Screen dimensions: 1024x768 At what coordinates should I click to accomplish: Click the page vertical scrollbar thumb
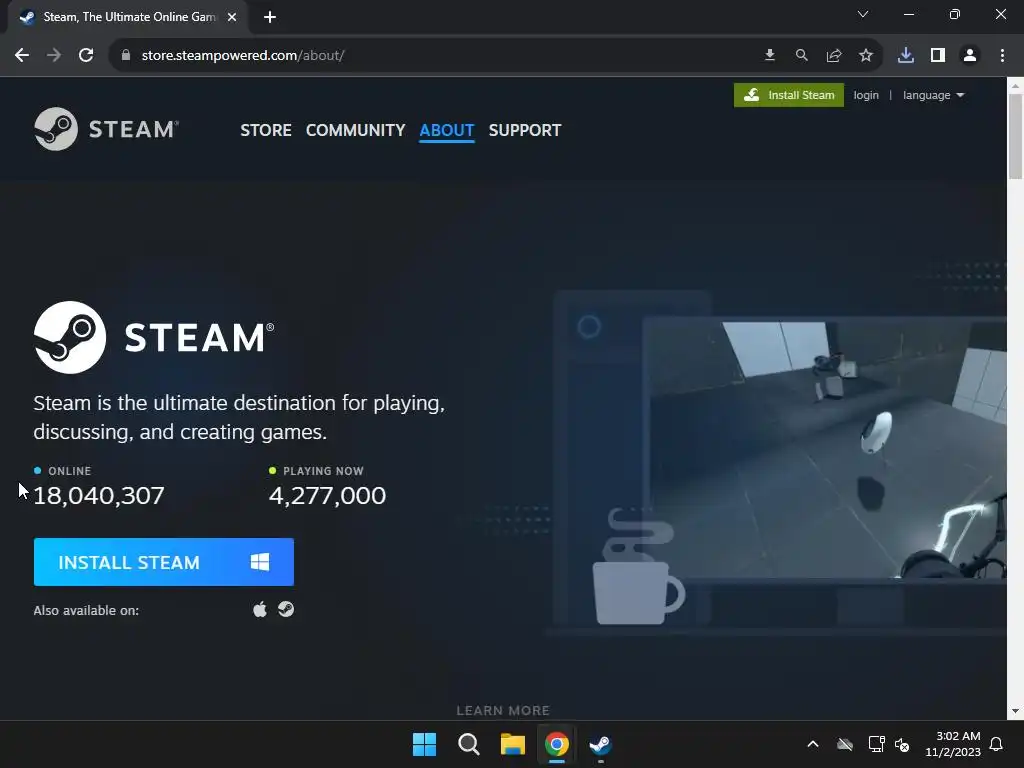(x=1015, y=136)
